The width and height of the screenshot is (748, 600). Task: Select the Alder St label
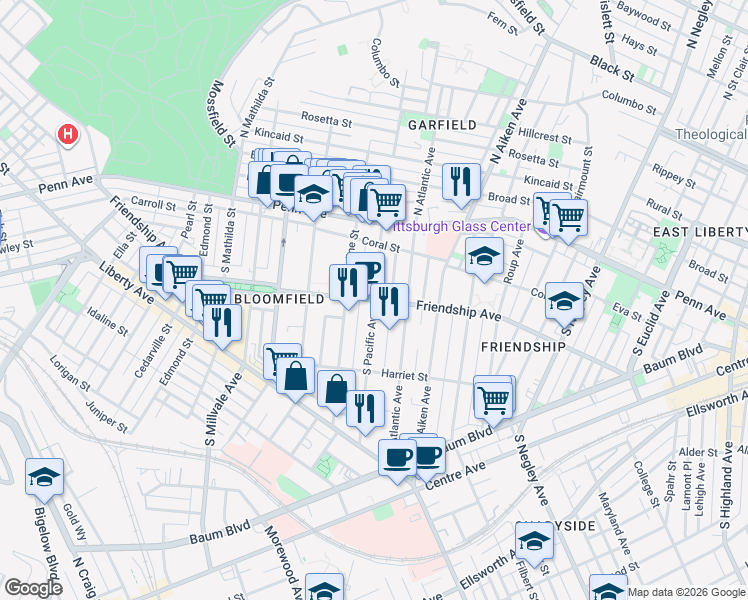[x=698, y=452]
